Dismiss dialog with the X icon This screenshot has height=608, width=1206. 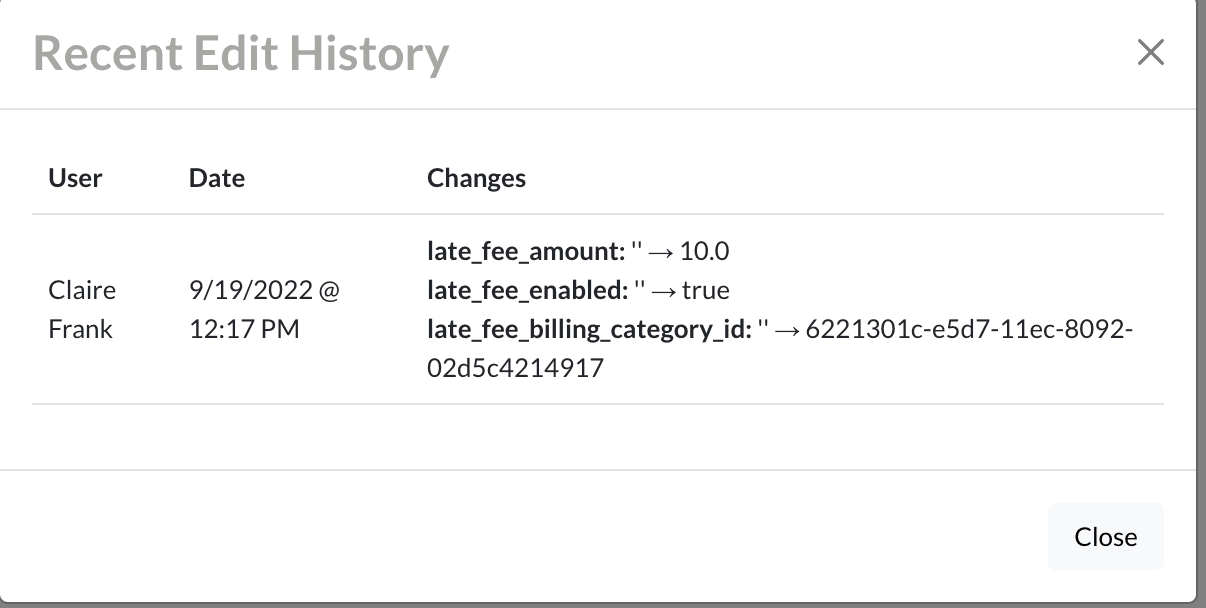tap(1151, 53)
